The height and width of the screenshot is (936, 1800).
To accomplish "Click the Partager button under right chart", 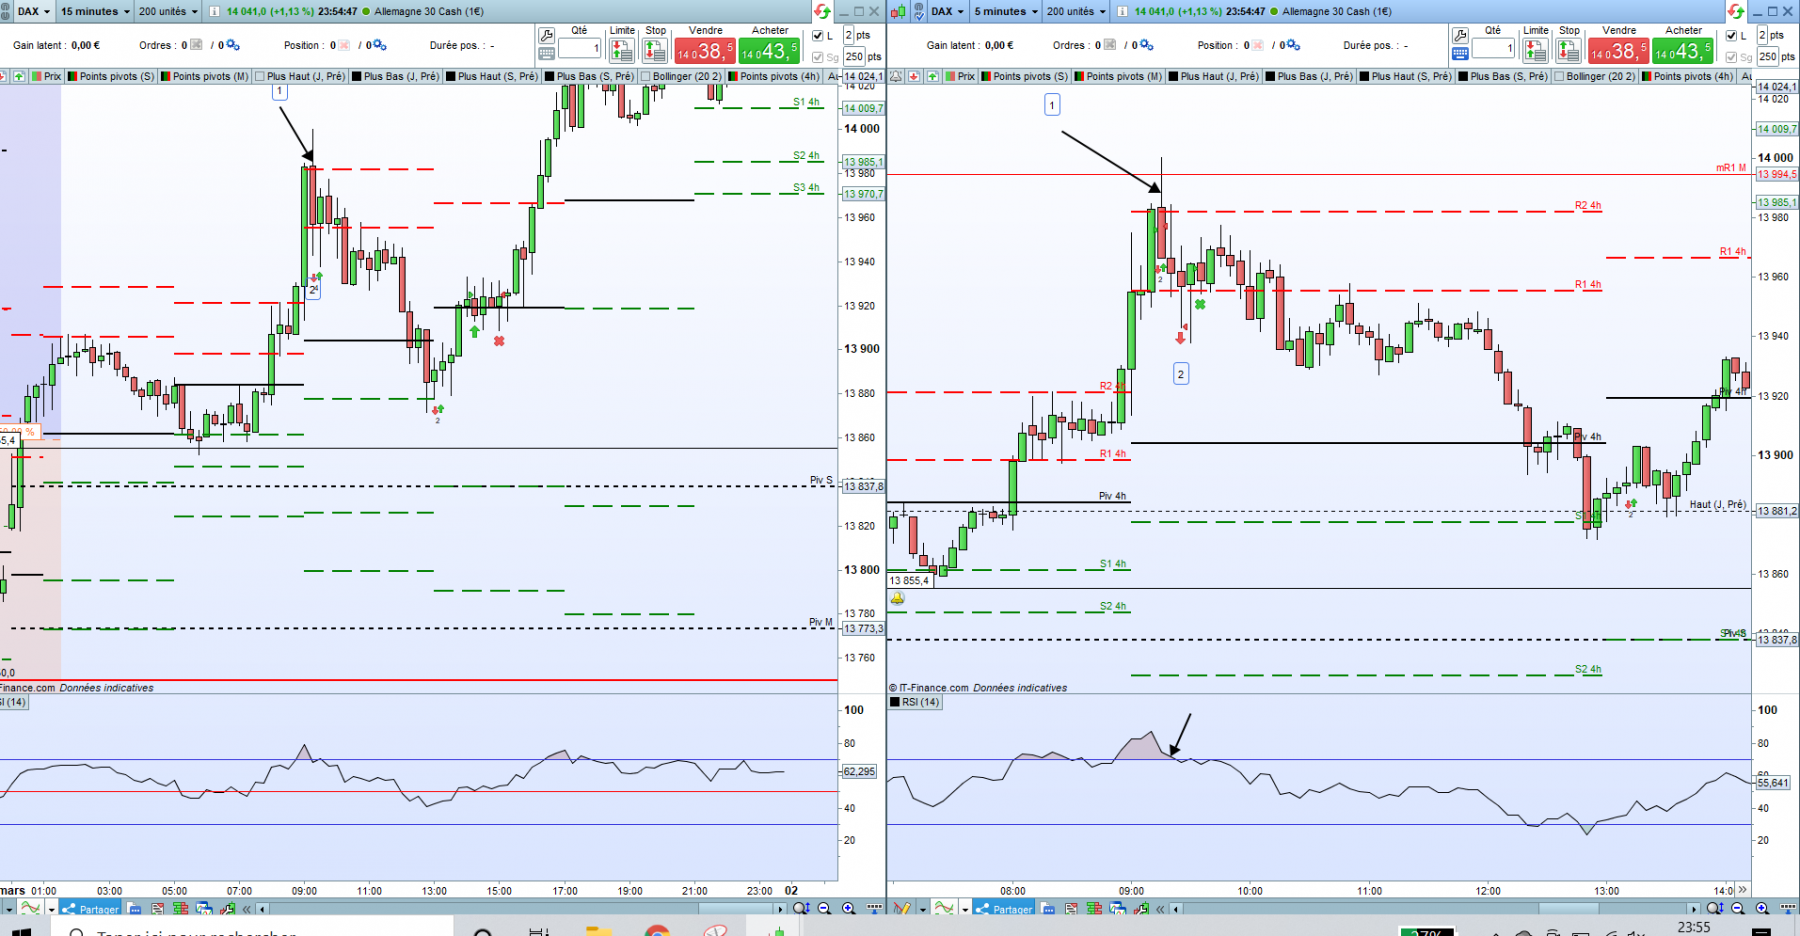I will coord(1005,908).
